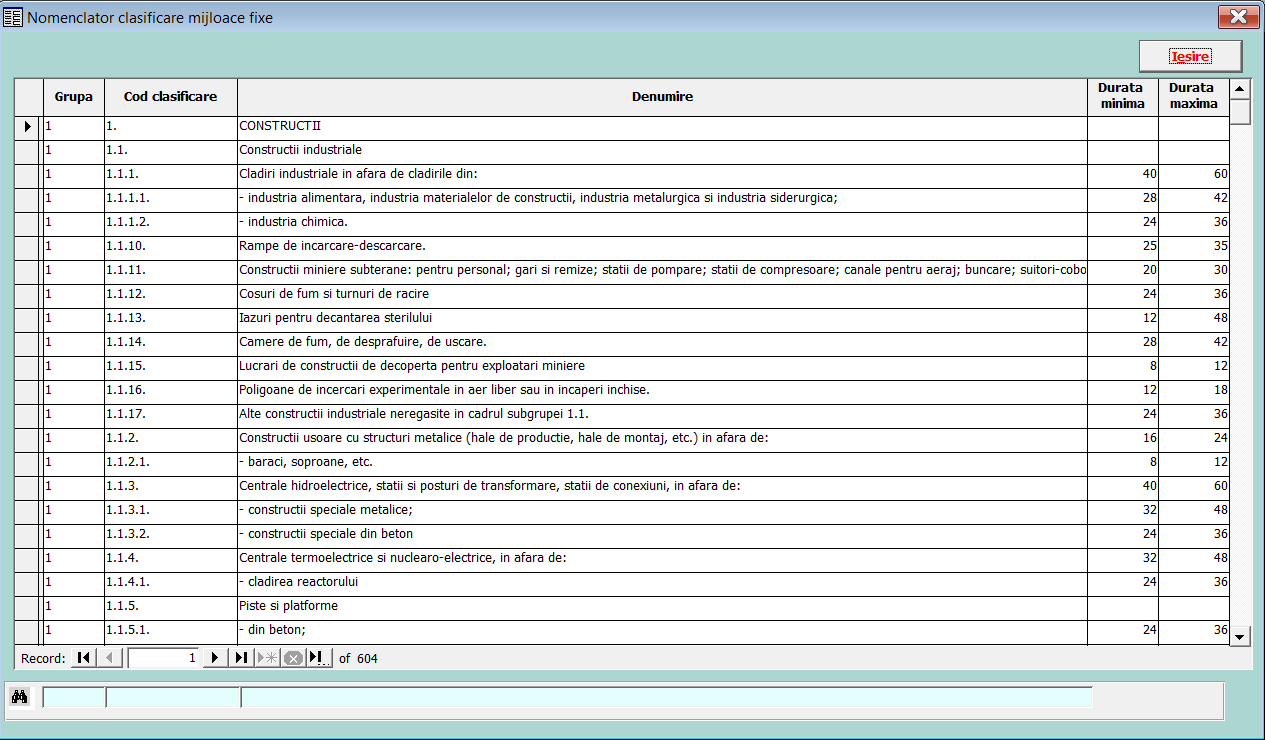Go to the previous record
This screenshot has width=1265, height=740.
click(108, 657)
